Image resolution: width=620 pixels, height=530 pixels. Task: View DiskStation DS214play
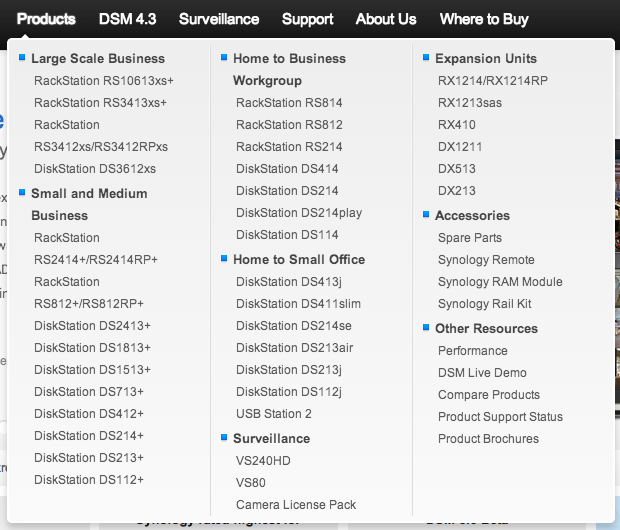click(x=299, y=213)
